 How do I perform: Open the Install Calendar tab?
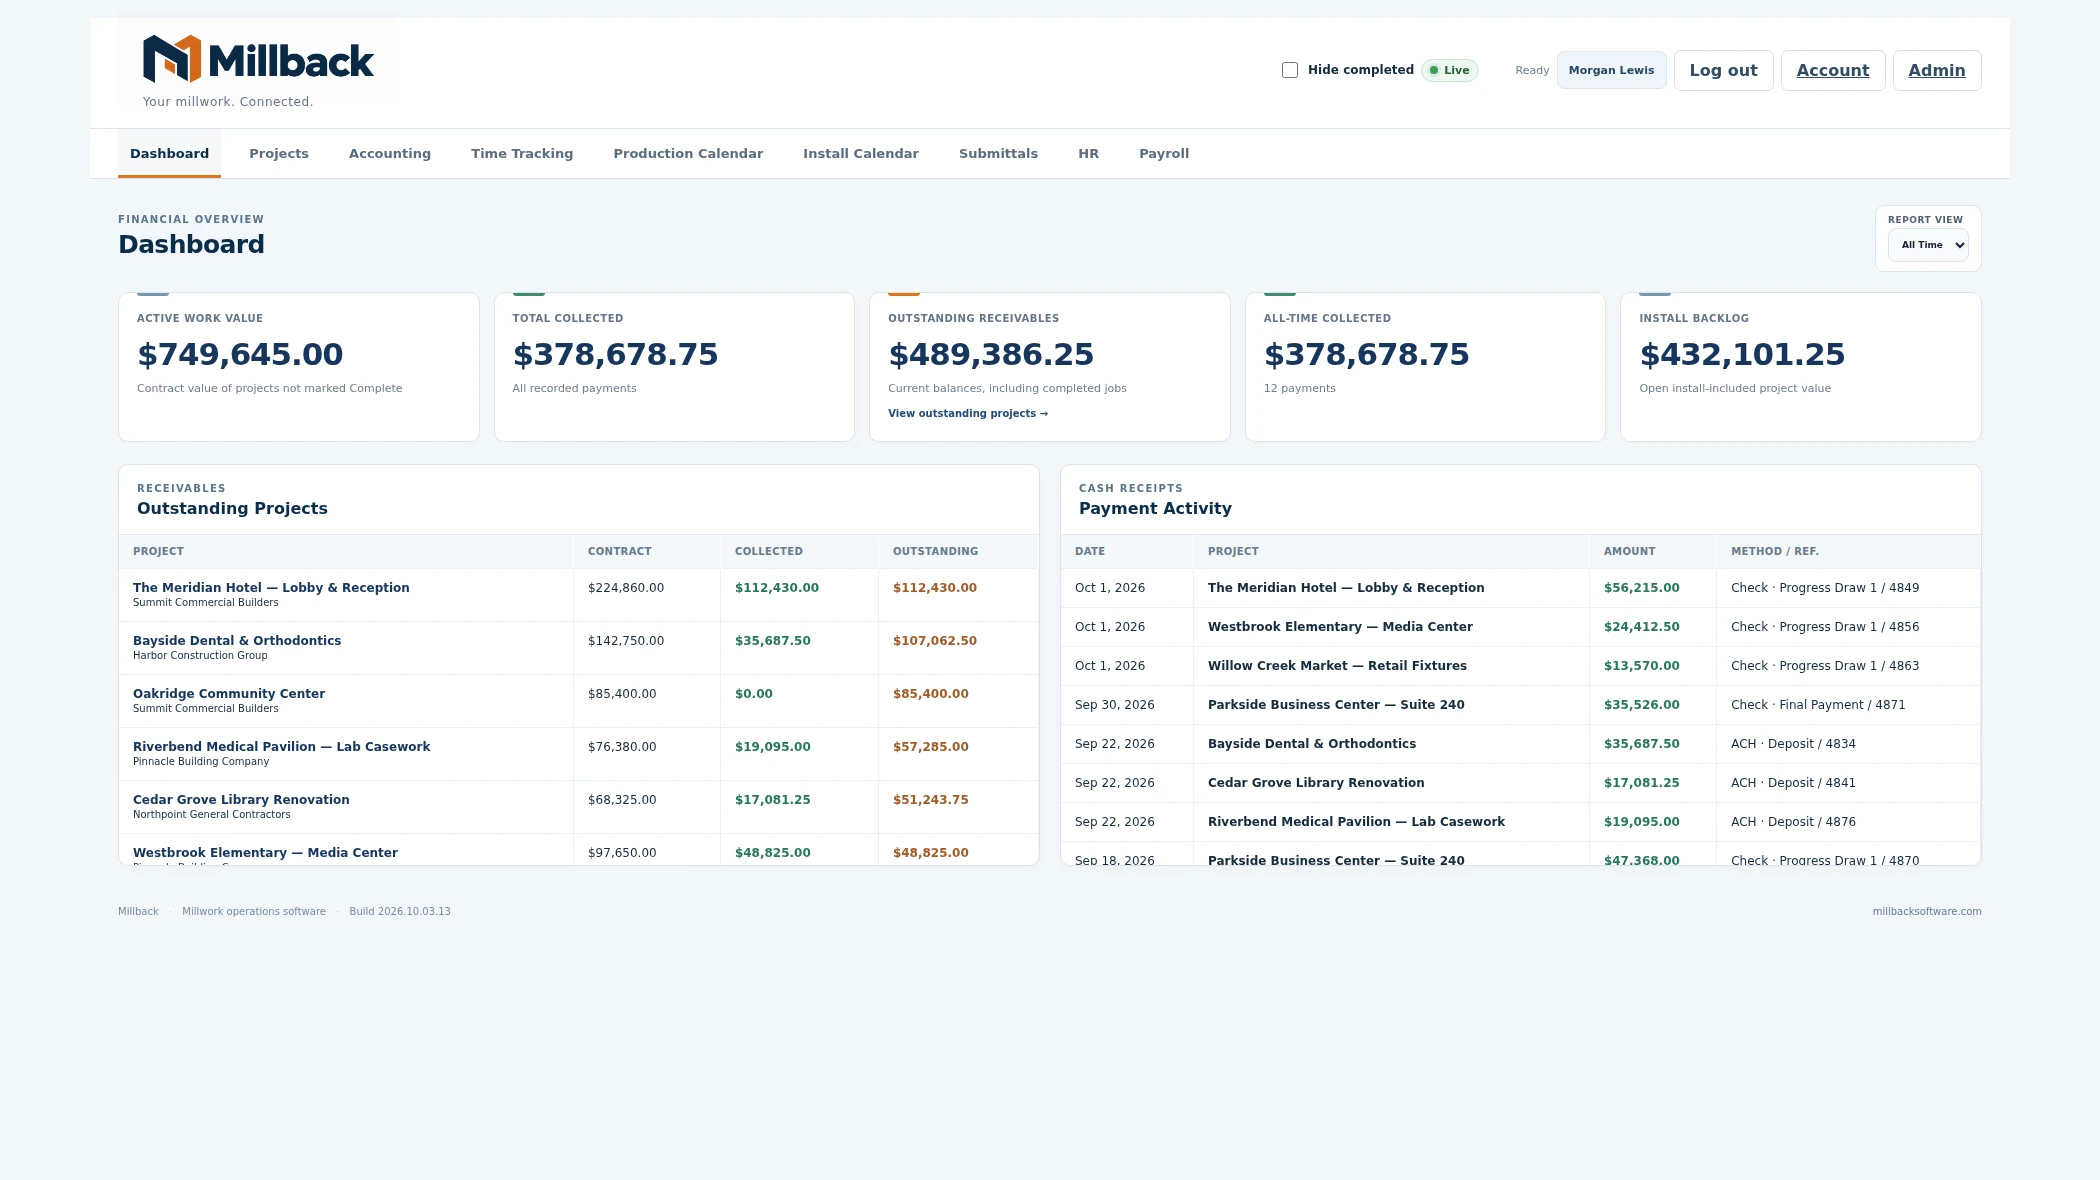pyautogui.click(x=861, y=153)
